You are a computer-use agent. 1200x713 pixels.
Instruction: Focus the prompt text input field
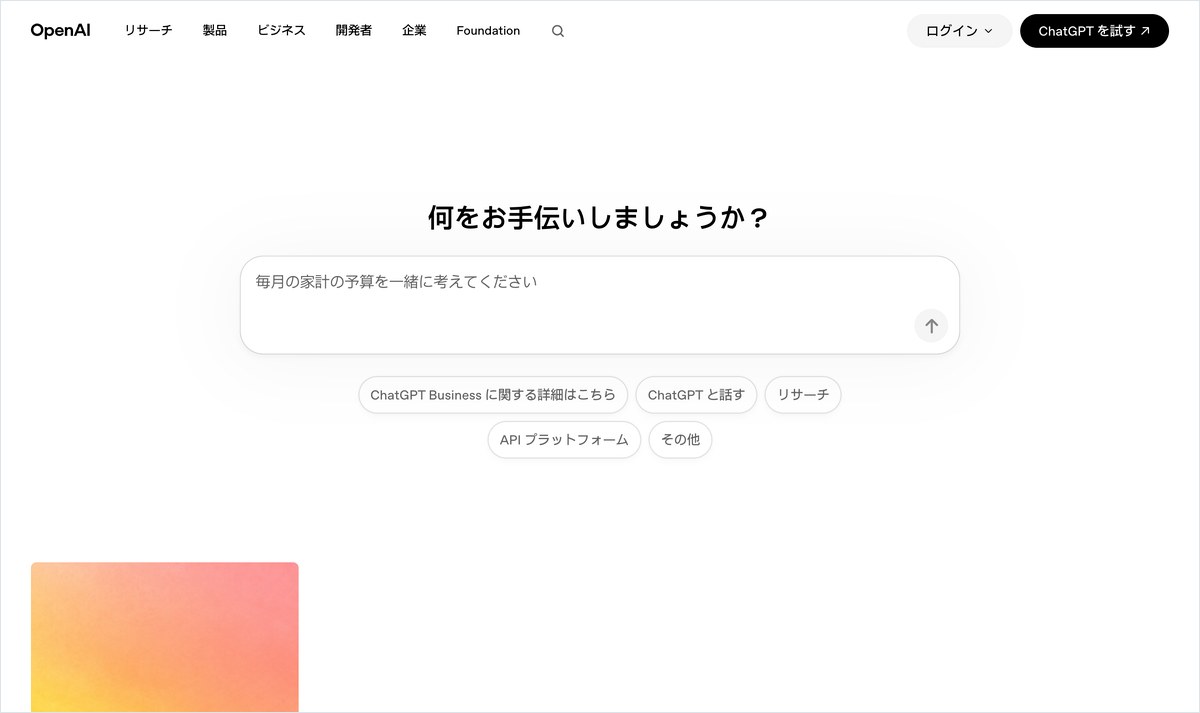click(600, 305)
